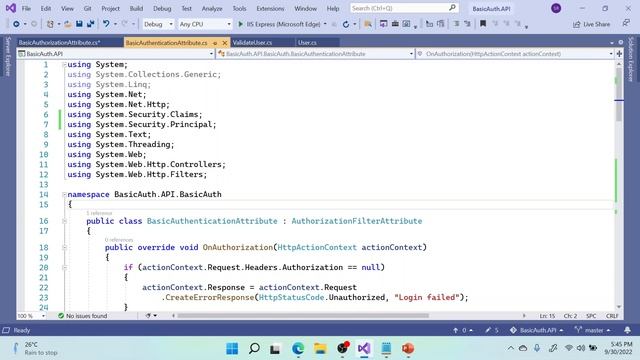Open the feedback icon beside Live Share

point(626,23)
